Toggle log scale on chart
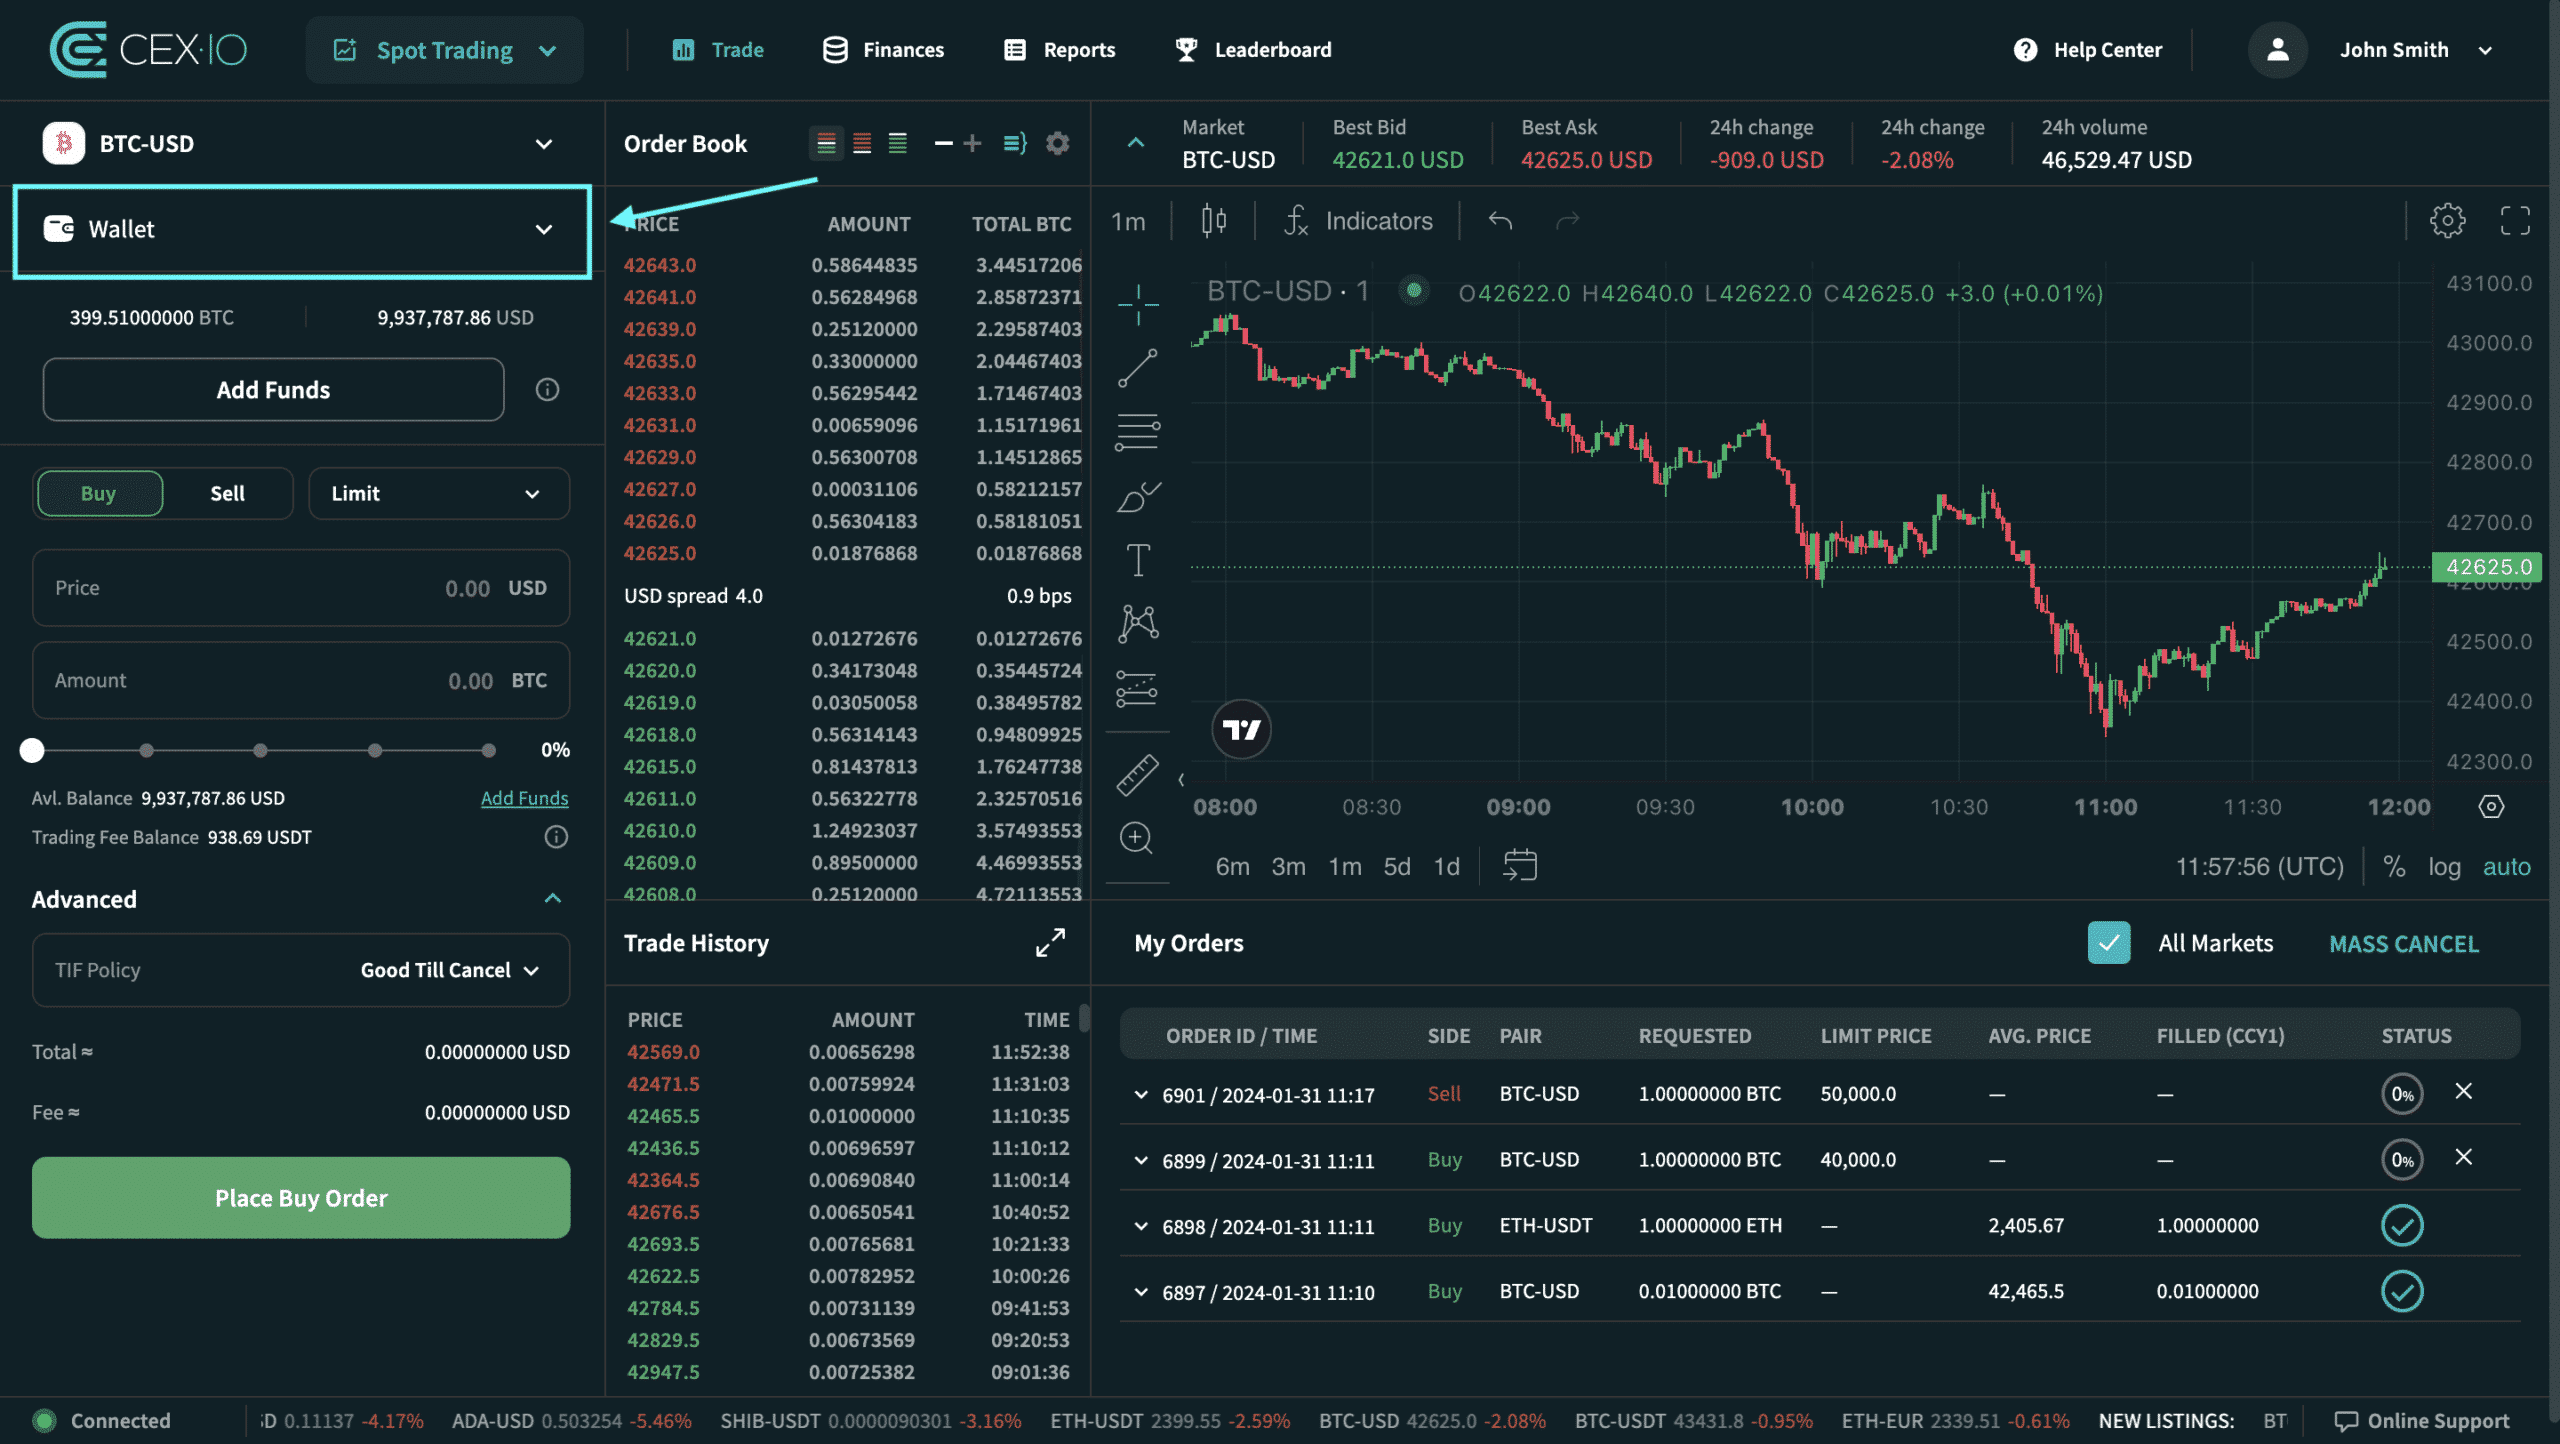Screen dimensions: 2560x1444 [2444, 866]
